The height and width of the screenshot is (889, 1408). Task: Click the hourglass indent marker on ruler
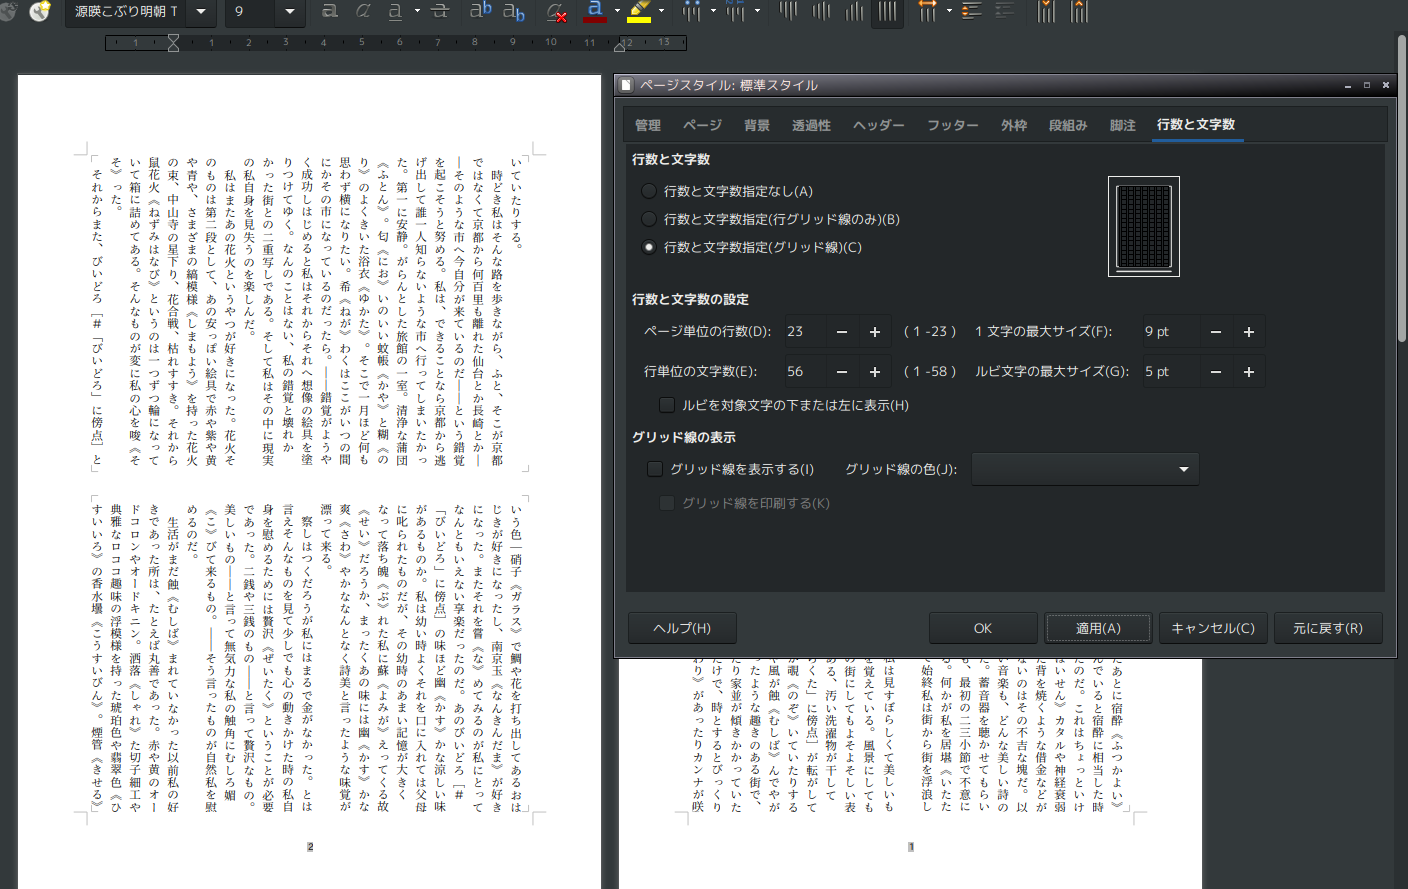click(x=173, y=43)
